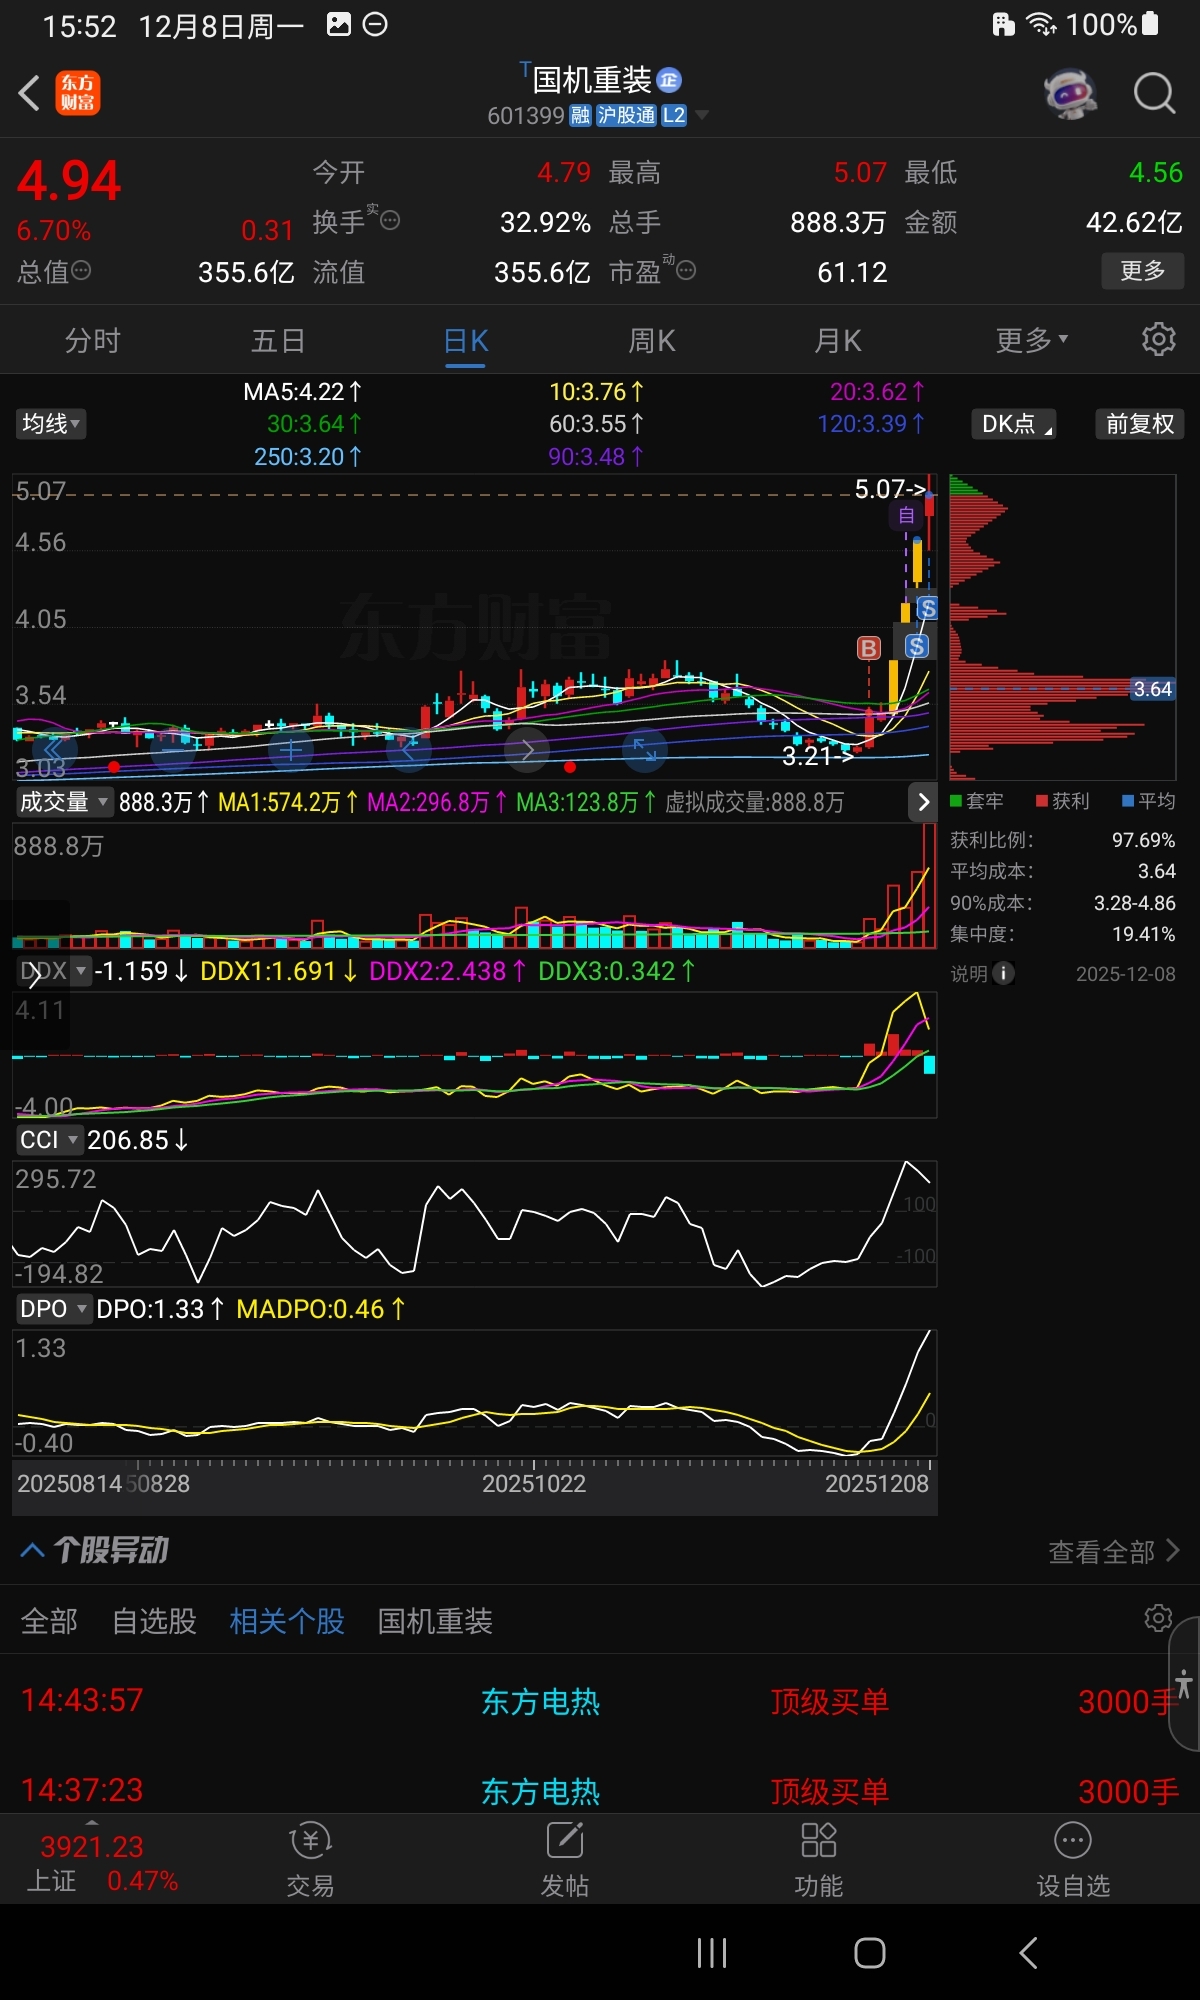Select the 全部 filter tab
The height and width of the screenshot is (2000, 1200).
point(49,1621)
